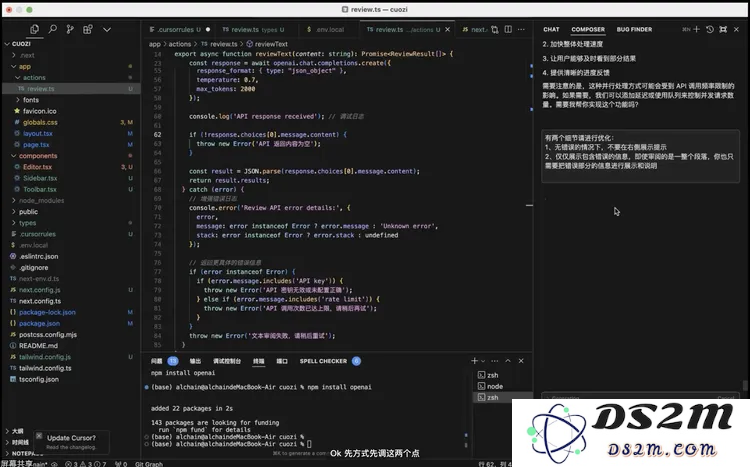Collapse the actions folder

33,78
